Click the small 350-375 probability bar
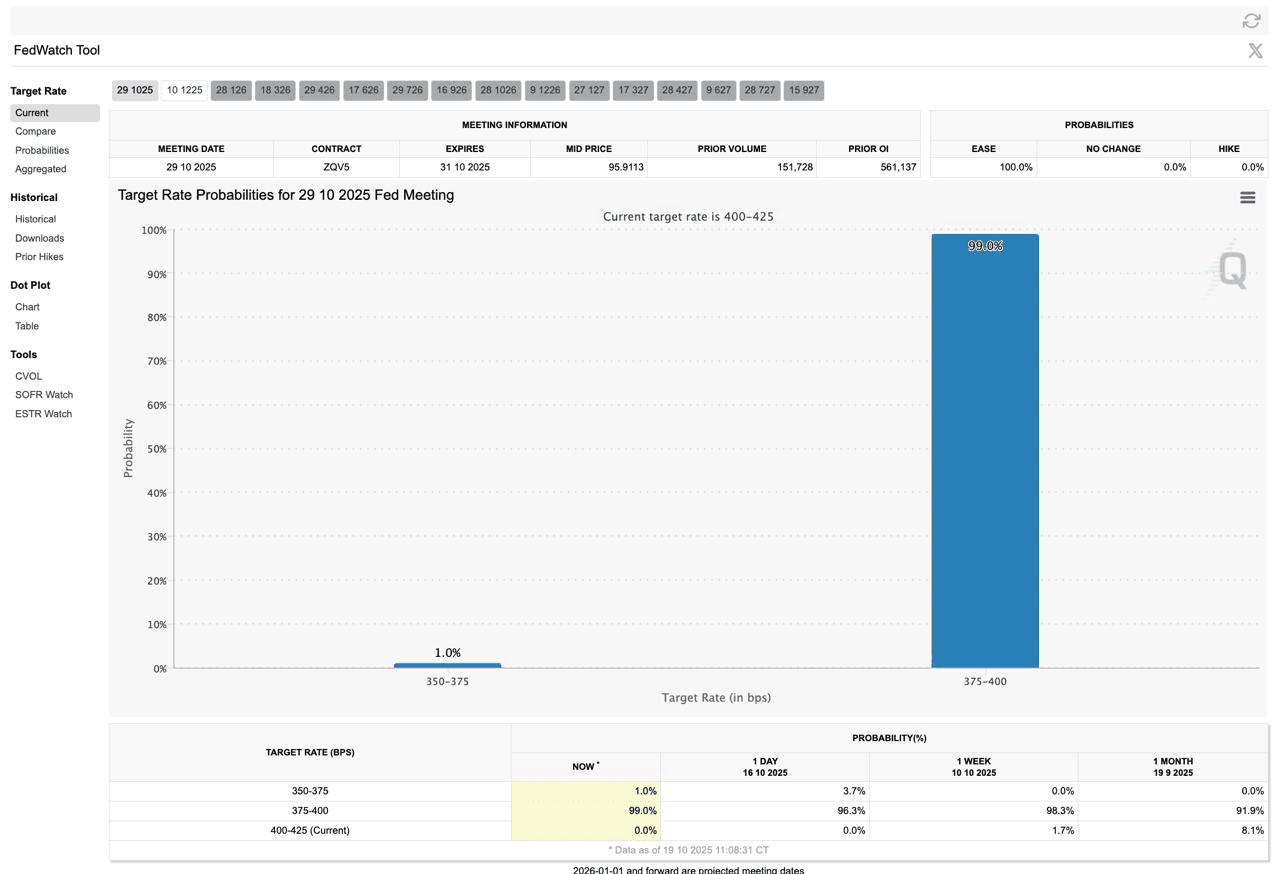This screenshot has height=874, width=1280. point(447,665)
